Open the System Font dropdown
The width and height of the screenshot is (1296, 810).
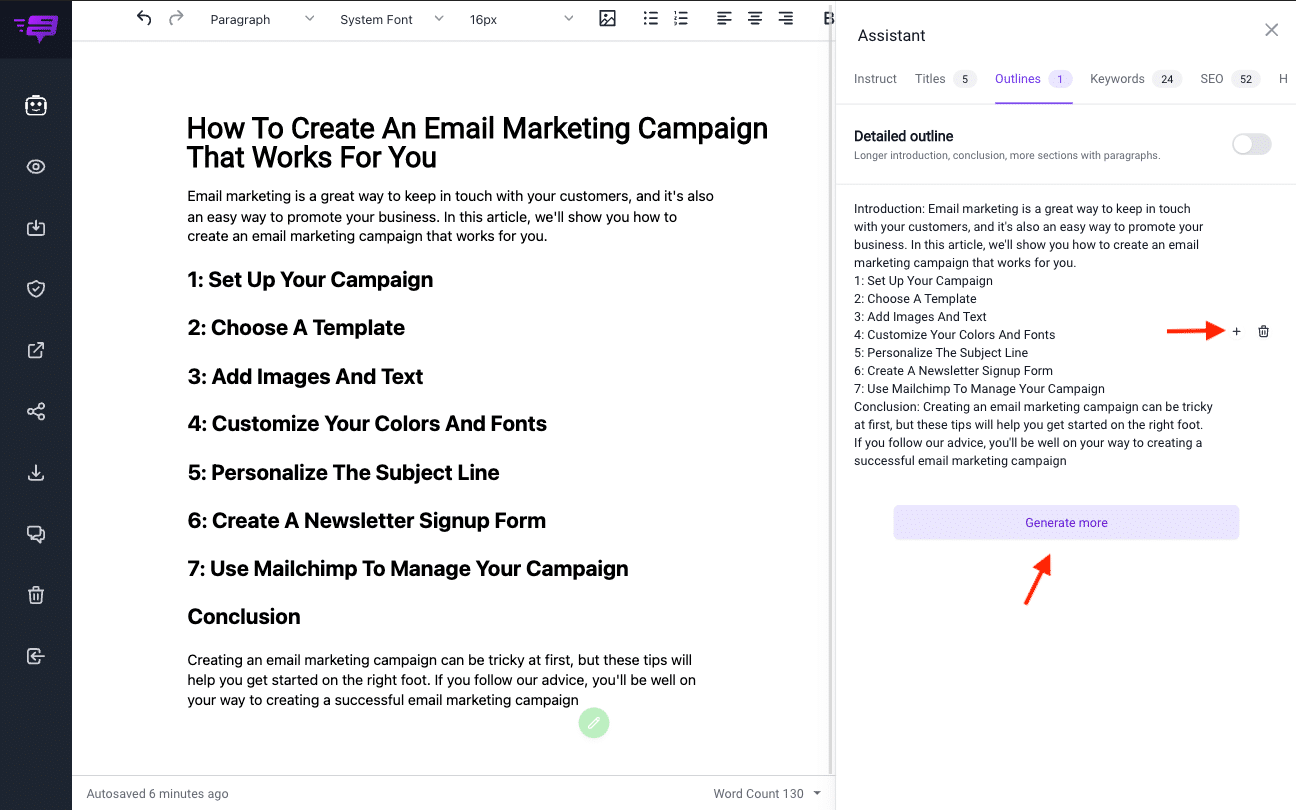point(390,18)
